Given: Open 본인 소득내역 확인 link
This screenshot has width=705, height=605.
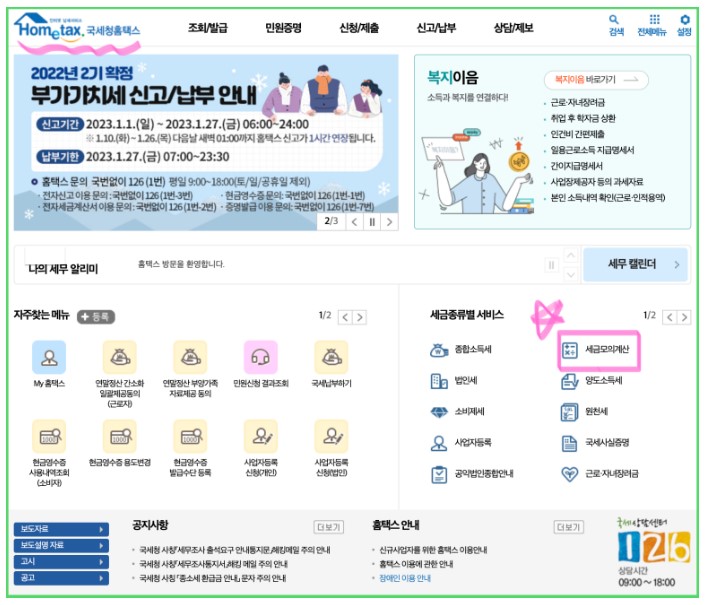Looking at the screenshot, I should (x=608, y=198).
